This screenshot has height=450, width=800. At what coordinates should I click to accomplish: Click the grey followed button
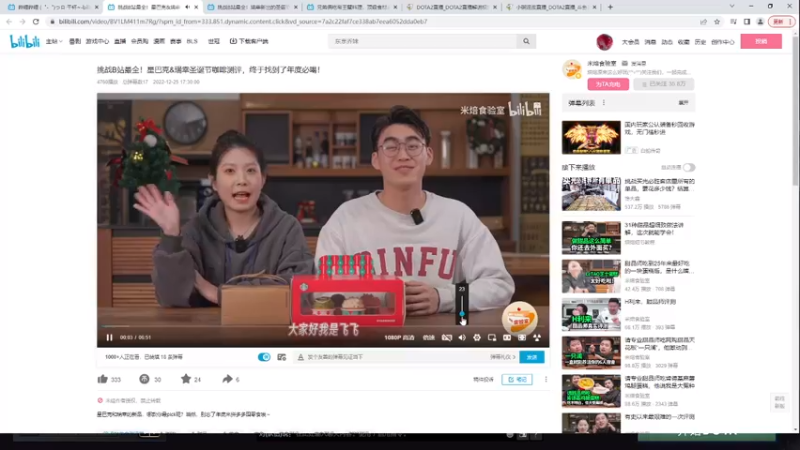(664, 84)
